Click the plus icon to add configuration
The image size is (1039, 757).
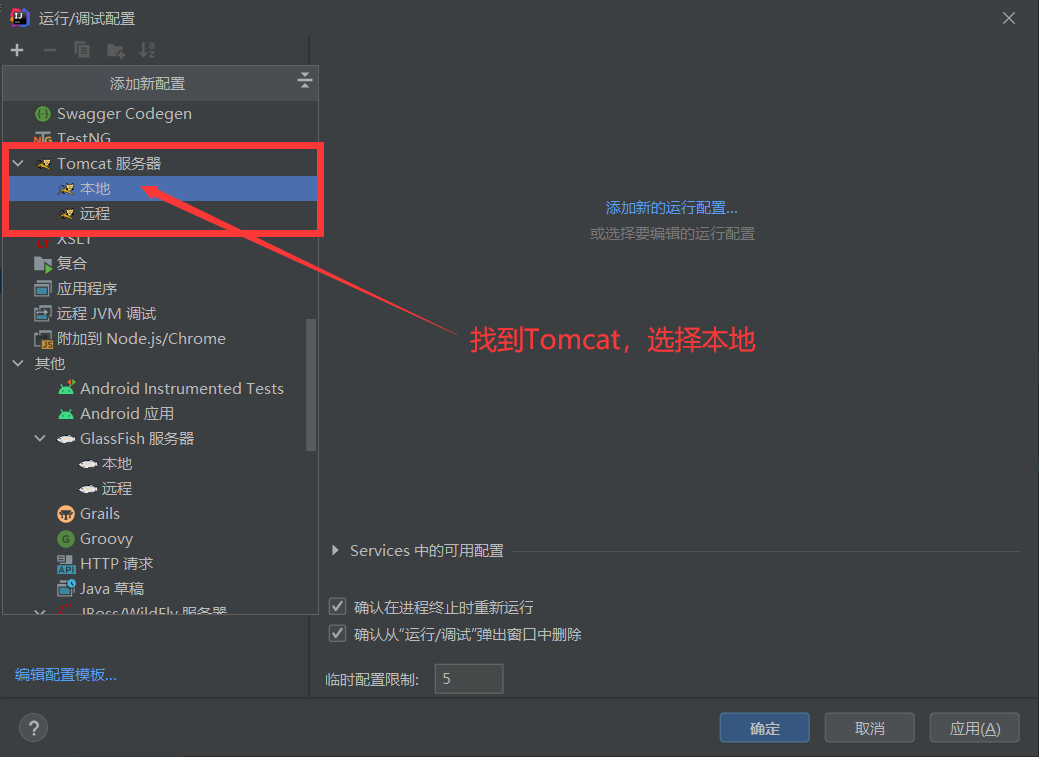[x=17, y=50]
